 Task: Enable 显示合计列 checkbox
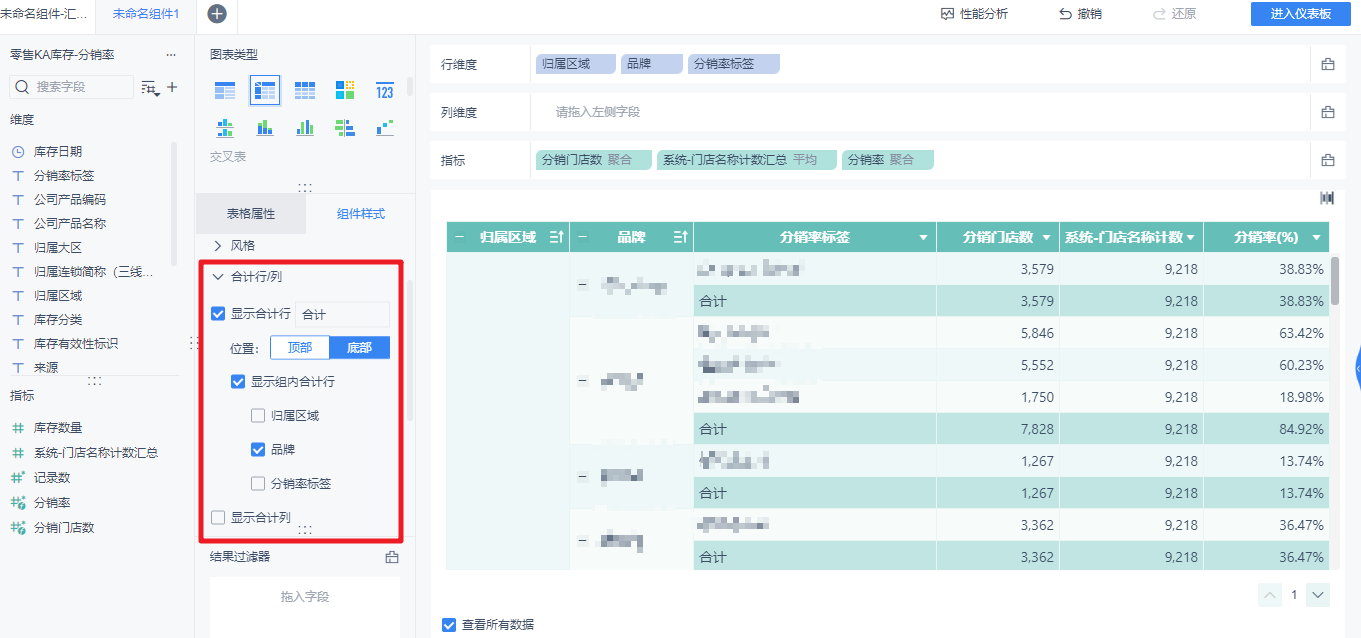click(218, 517)
